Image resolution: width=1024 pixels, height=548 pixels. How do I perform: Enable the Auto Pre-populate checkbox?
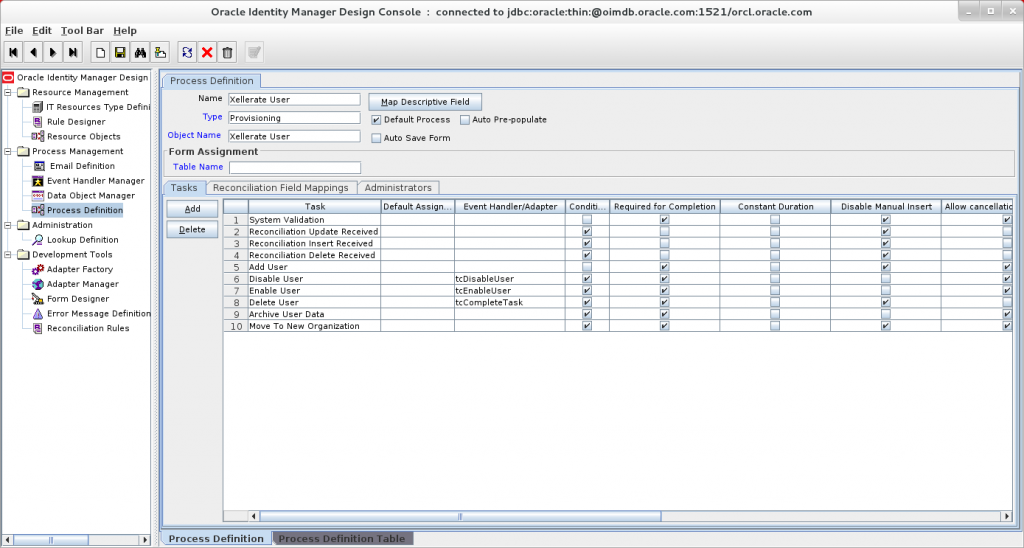[465, 120]
